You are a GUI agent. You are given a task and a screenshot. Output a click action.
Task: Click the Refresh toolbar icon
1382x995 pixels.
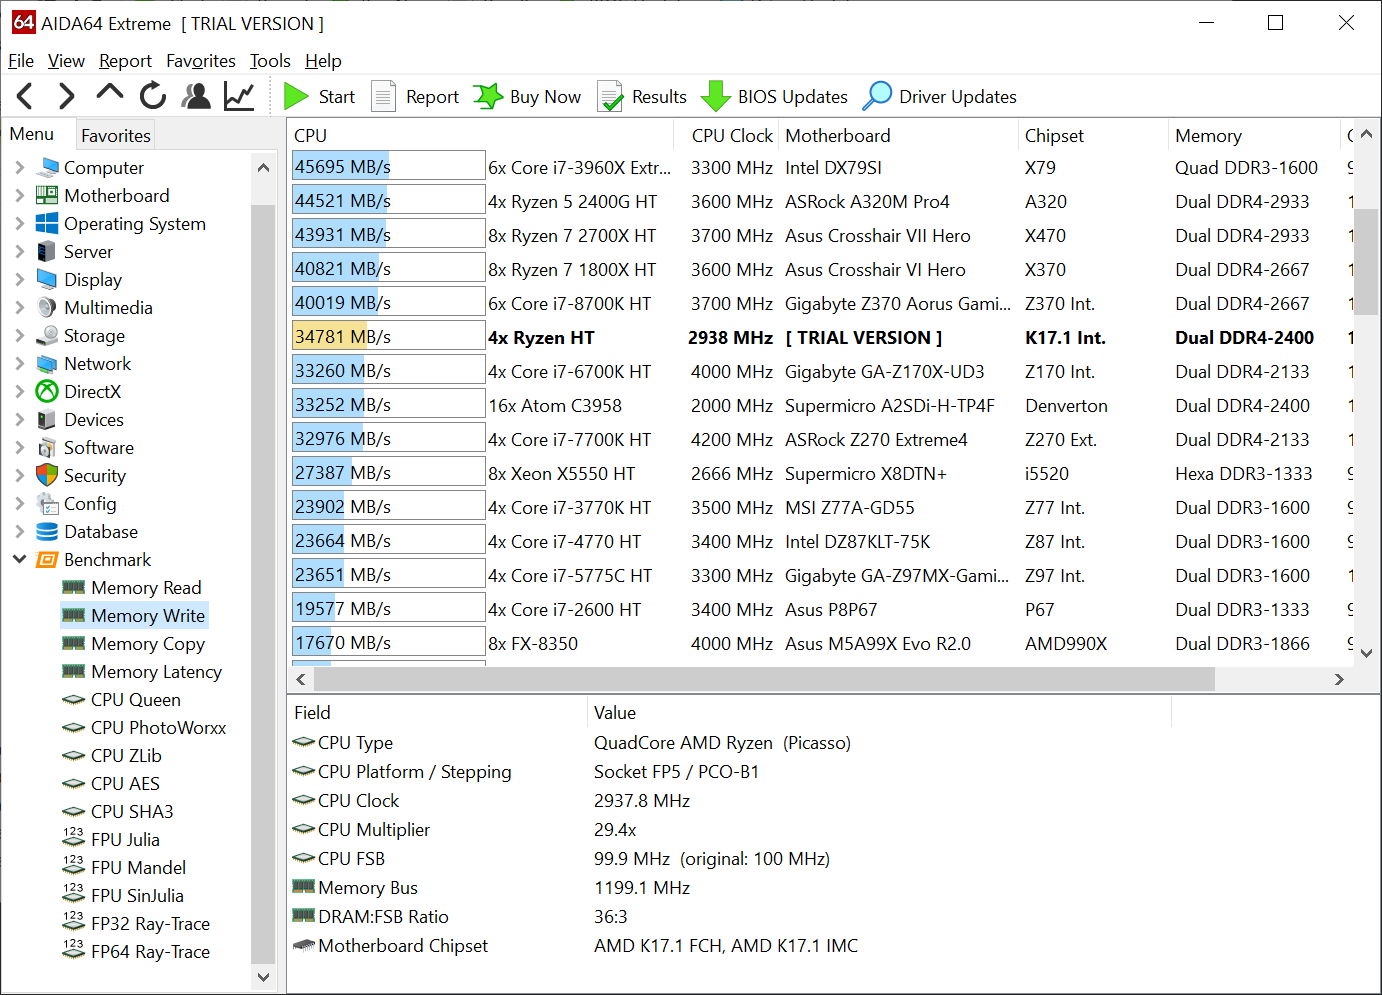click(153, 96)
